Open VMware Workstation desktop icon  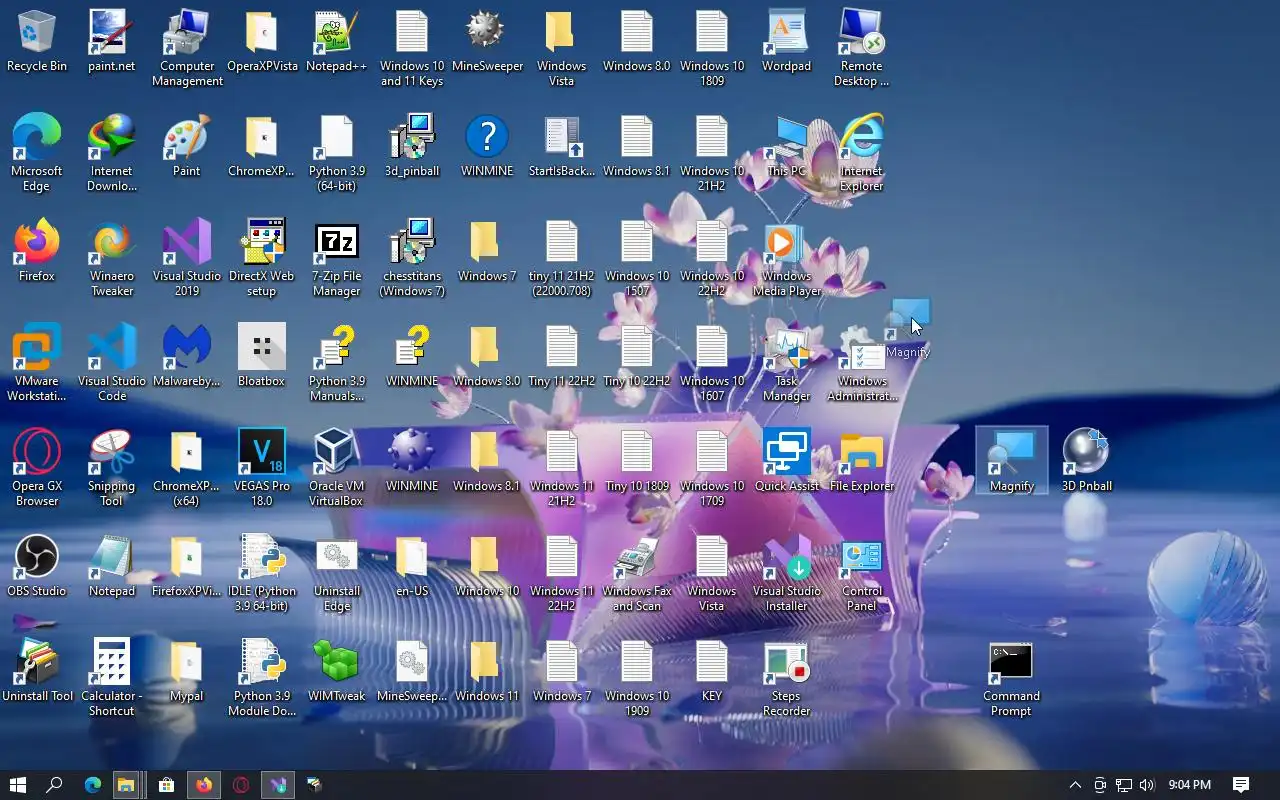[x=37, y=363]
